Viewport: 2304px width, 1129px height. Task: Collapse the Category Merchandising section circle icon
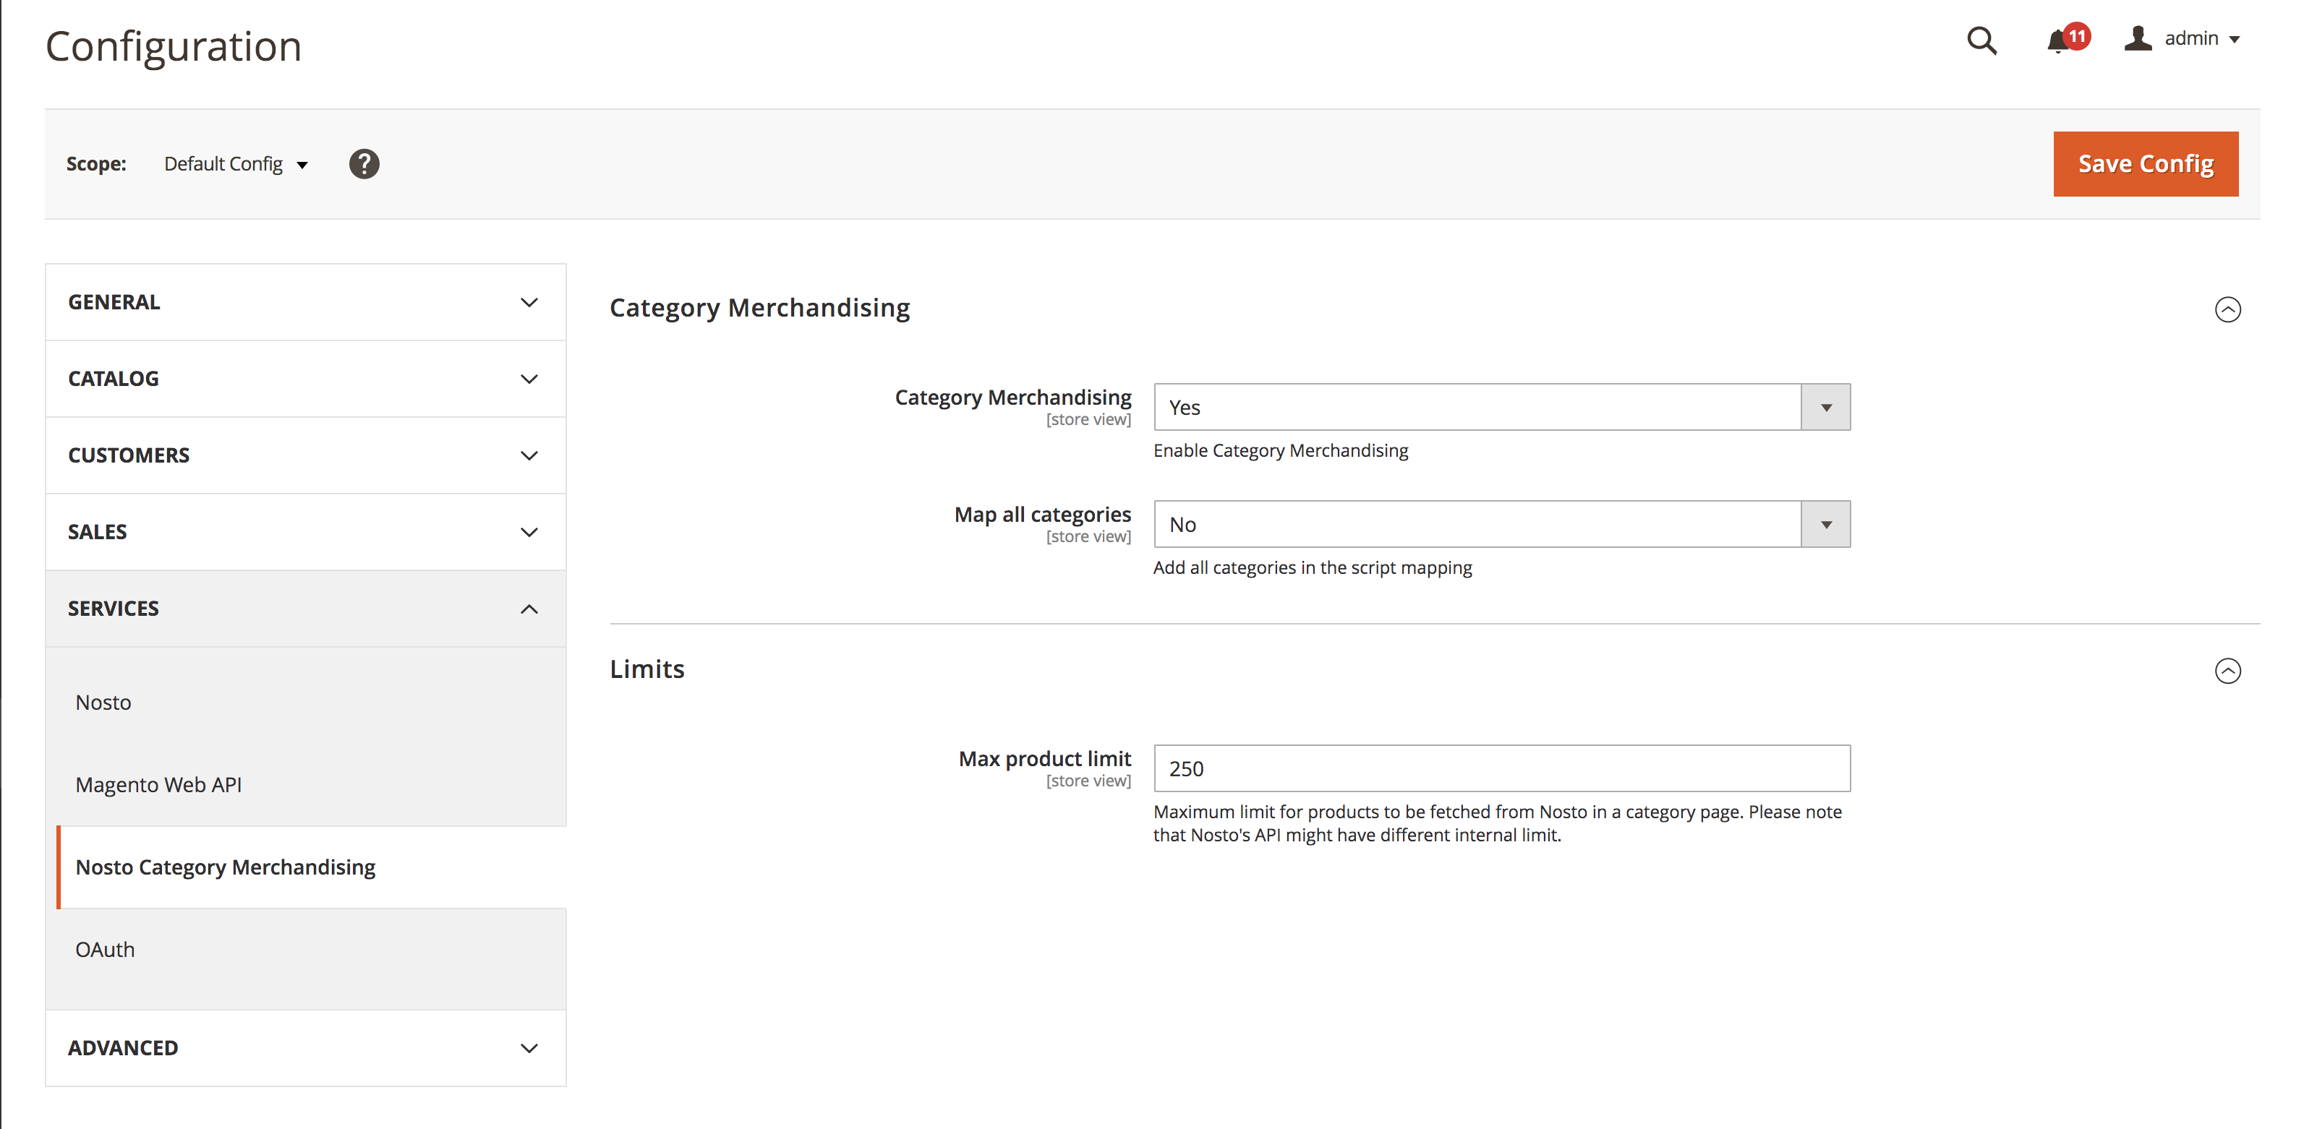click(x=2227, y=309)
